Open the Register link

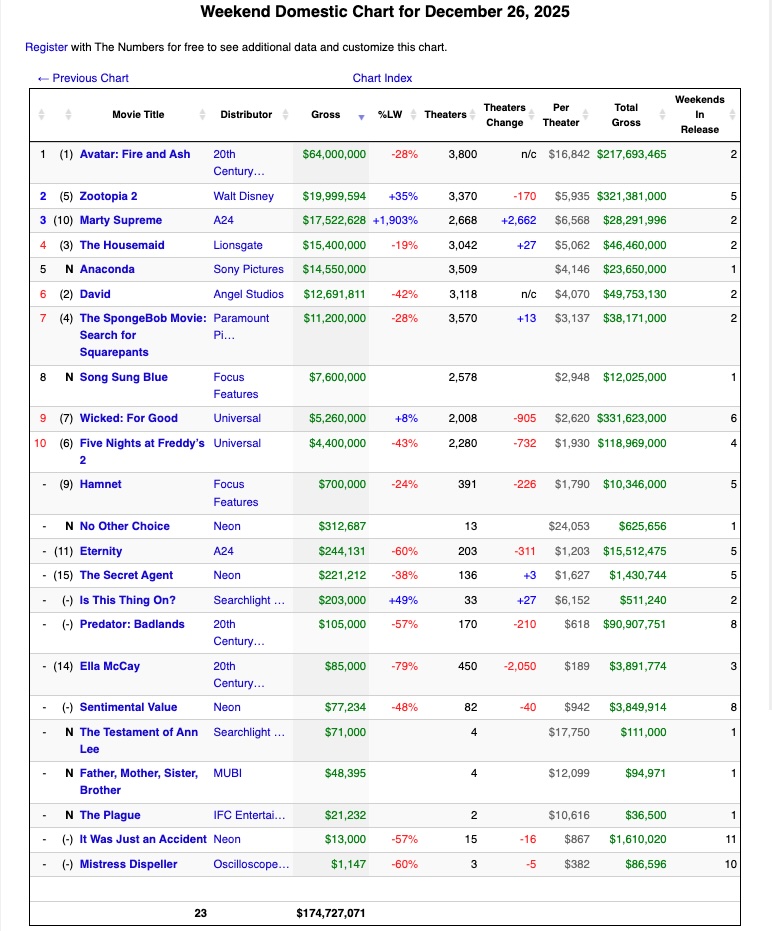(46, 47)
